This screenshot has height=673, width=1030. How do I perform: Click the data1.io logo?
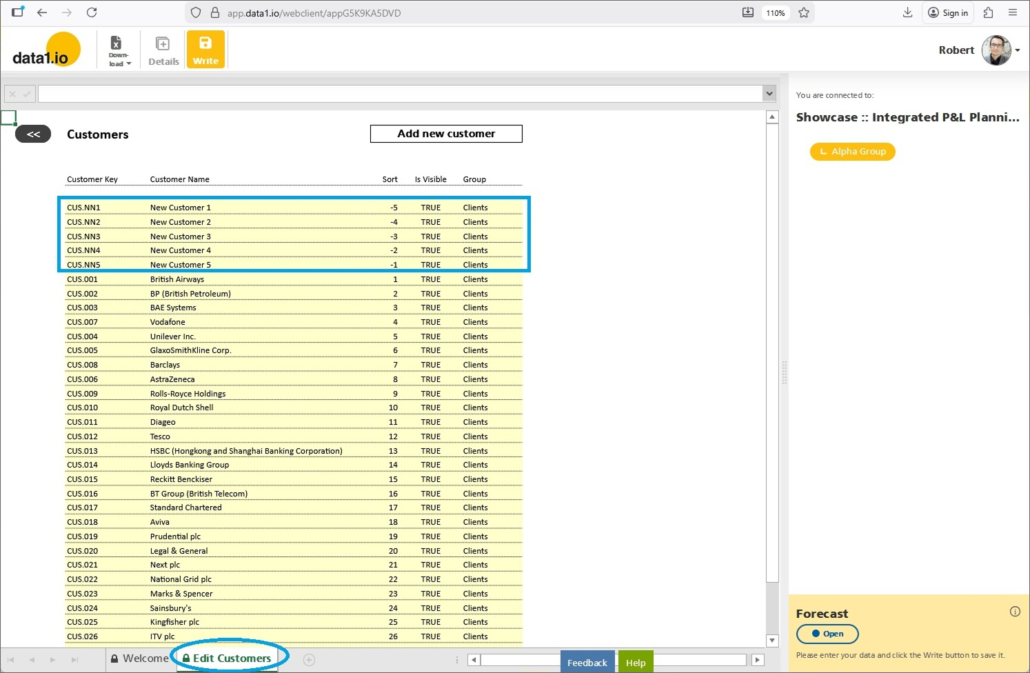46,51
